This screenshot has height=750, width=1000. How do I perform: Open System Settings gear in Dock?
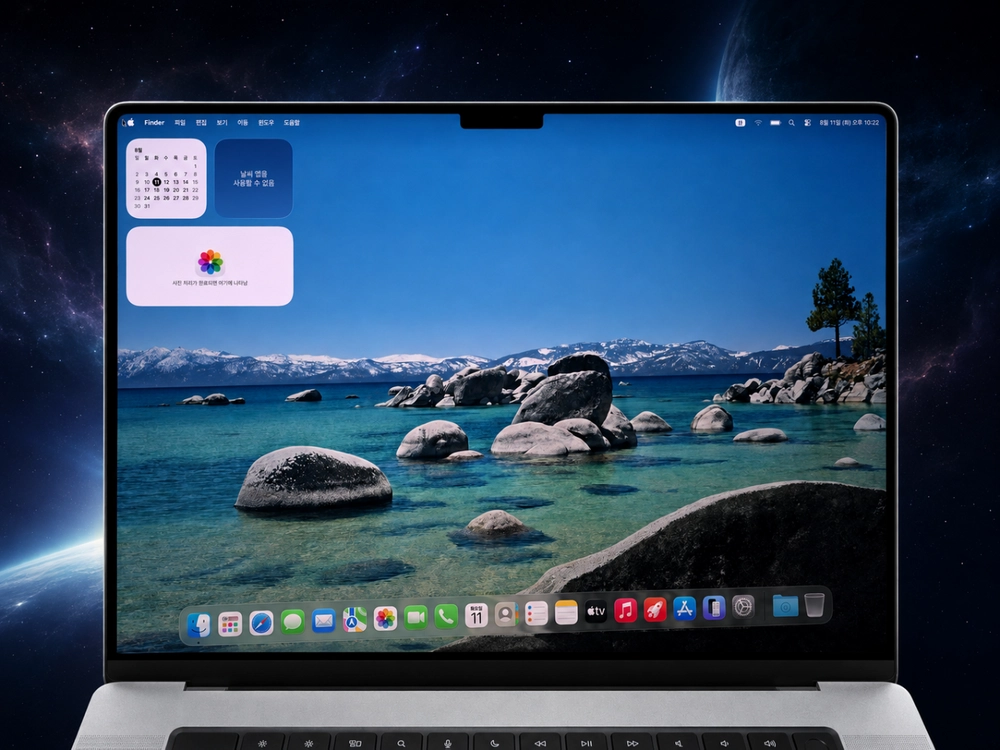[743, 607]
